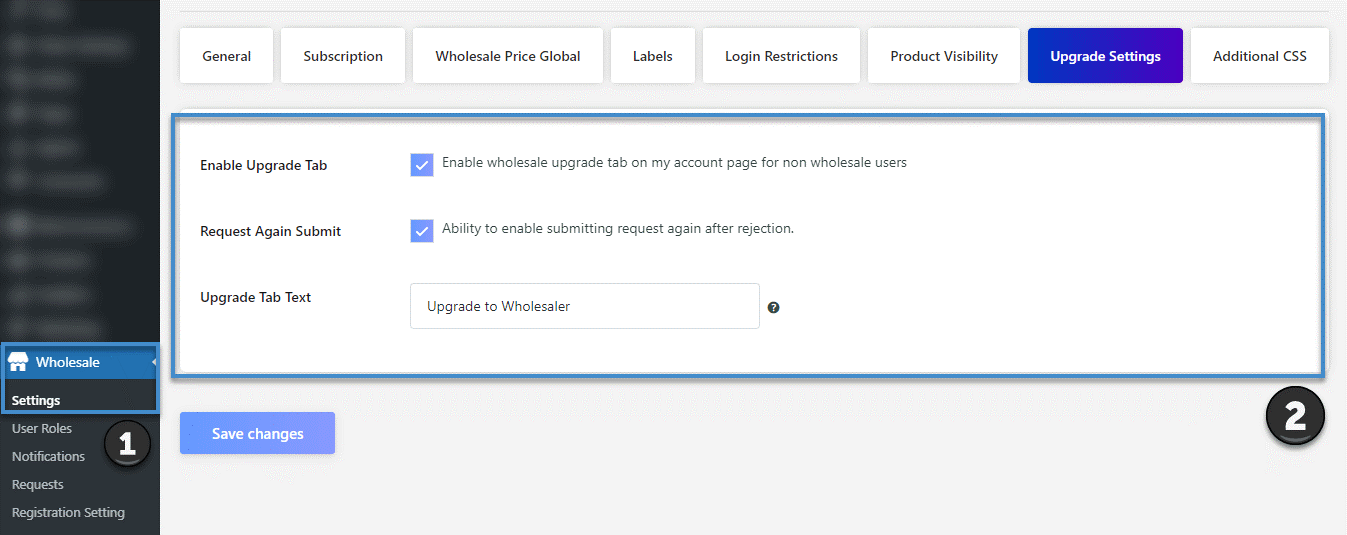Image resolution: width=1347 pixels, height=535 pixels.
Task: Select the Upgrade Settings tab
Action: pyautogui.click(x=1105, y=56)
